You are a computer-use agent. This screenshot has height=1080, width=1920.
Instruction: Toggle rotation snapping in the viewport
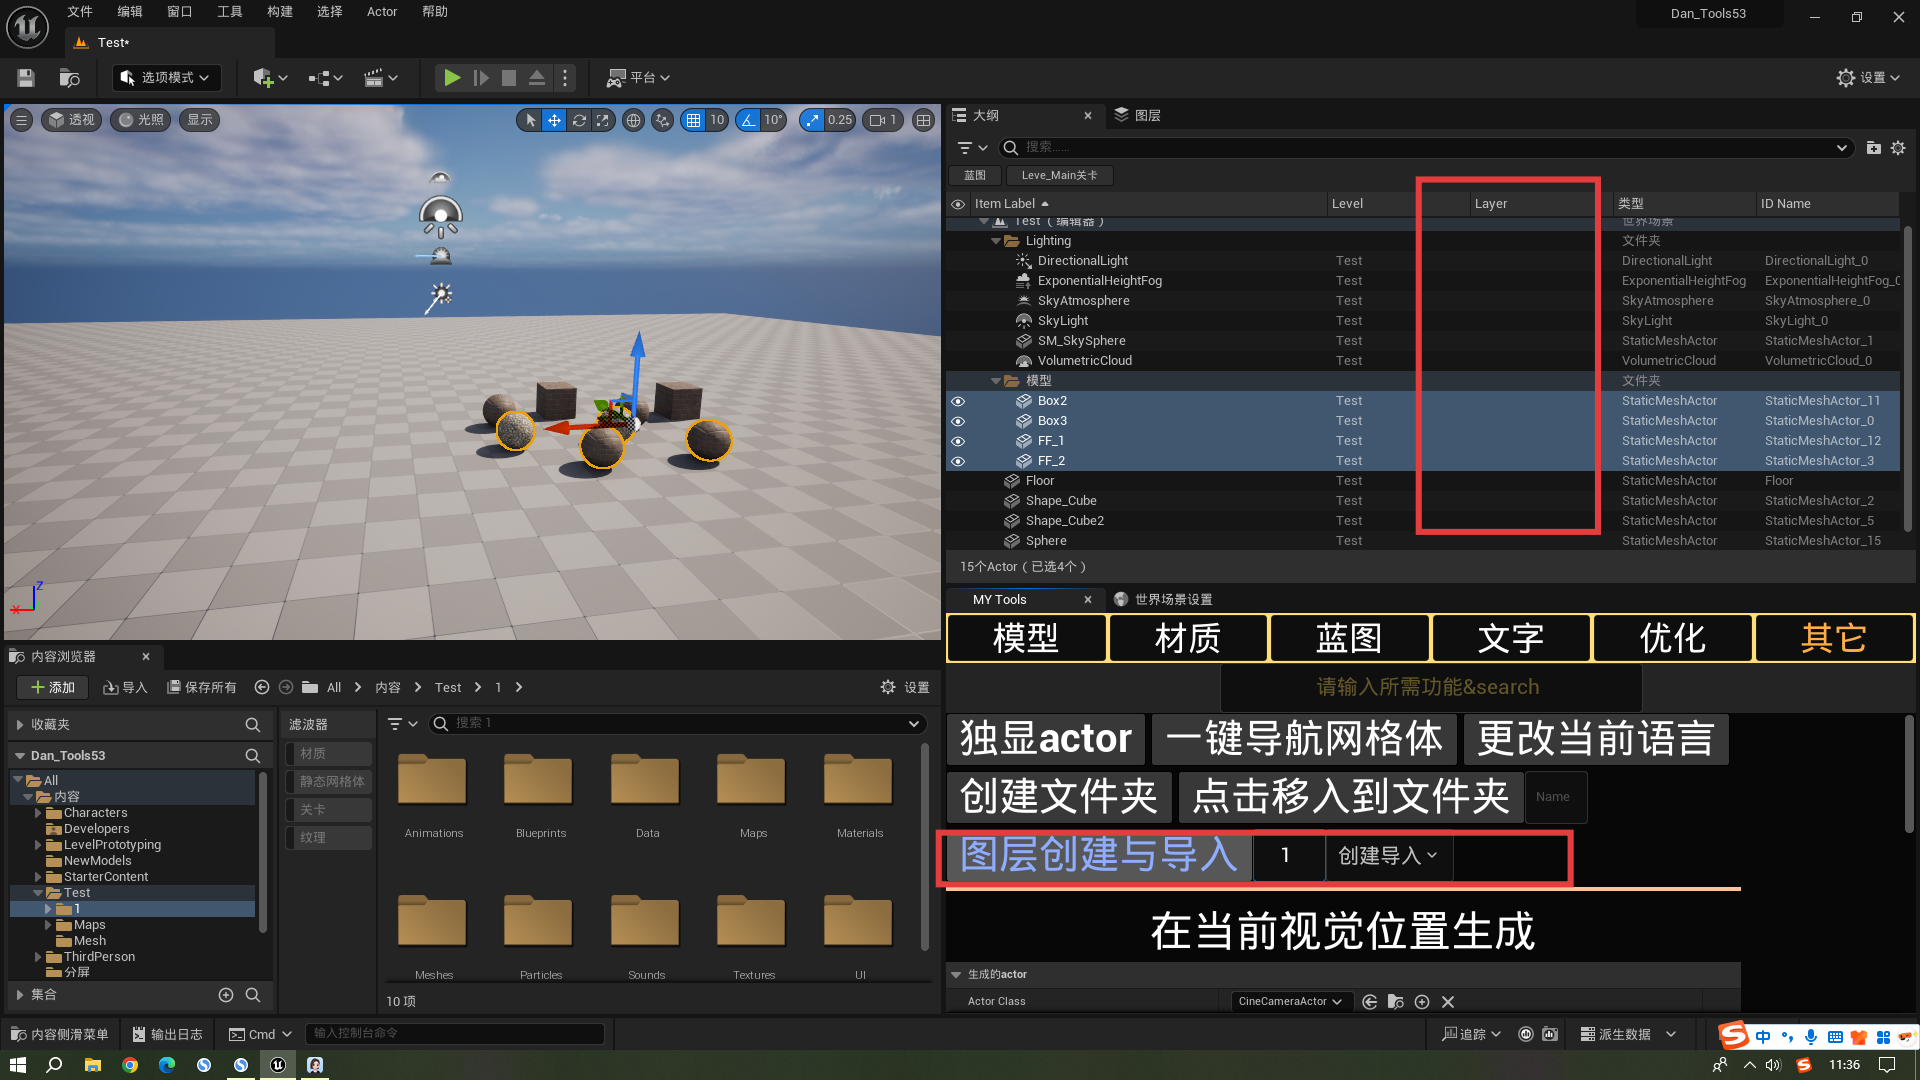coord(747,120)
